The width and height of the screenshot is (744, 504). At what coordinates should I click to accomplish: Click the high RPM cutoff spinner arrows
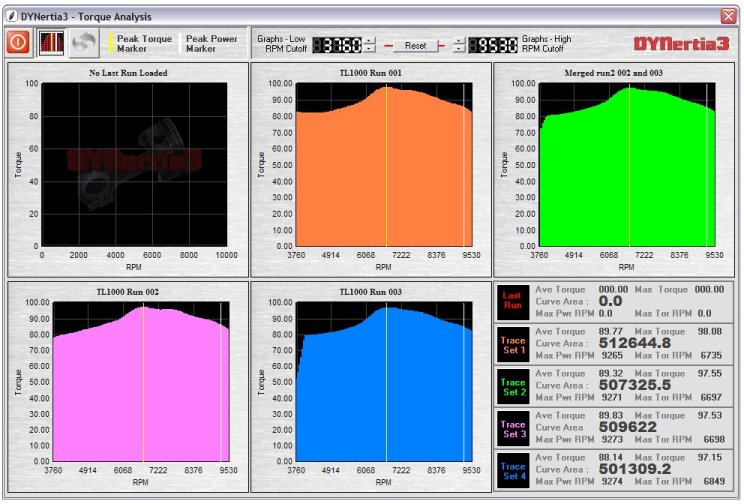click(460, 45)
